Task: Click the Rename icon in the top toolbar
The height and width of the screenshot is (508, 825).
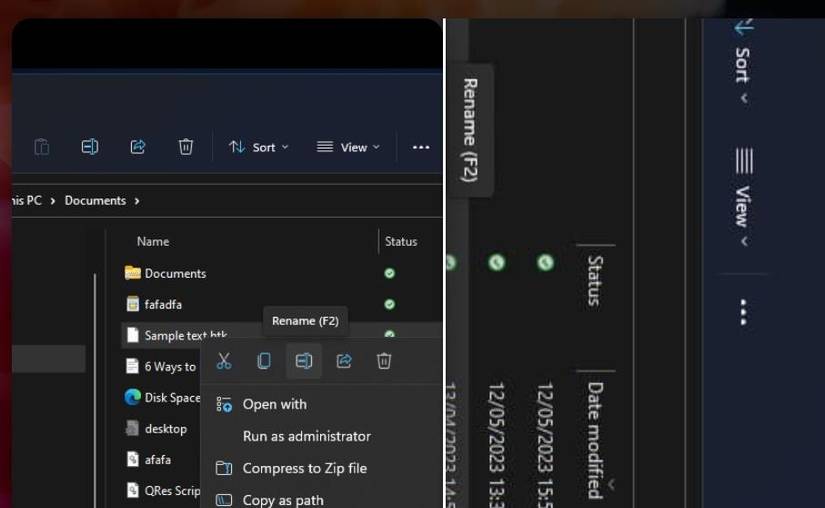Action: tap(90, 147)
